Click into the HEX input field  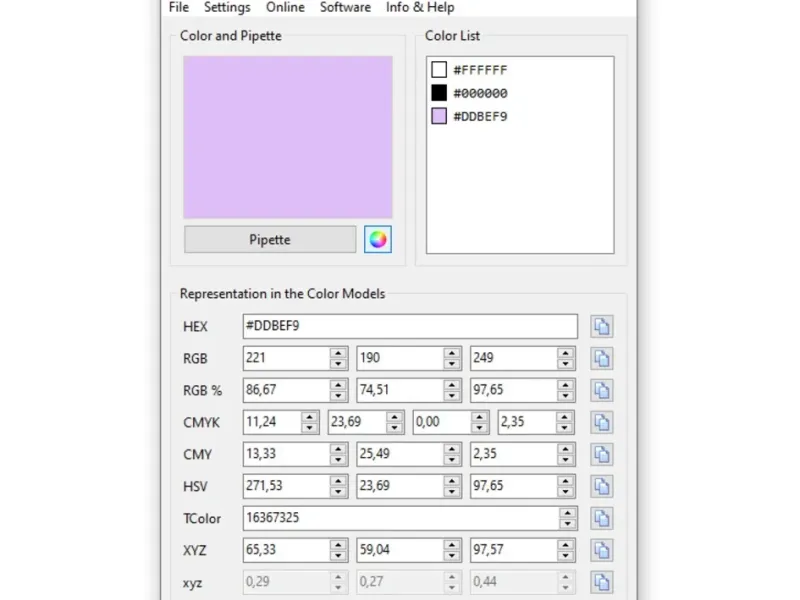click(410, 326)
